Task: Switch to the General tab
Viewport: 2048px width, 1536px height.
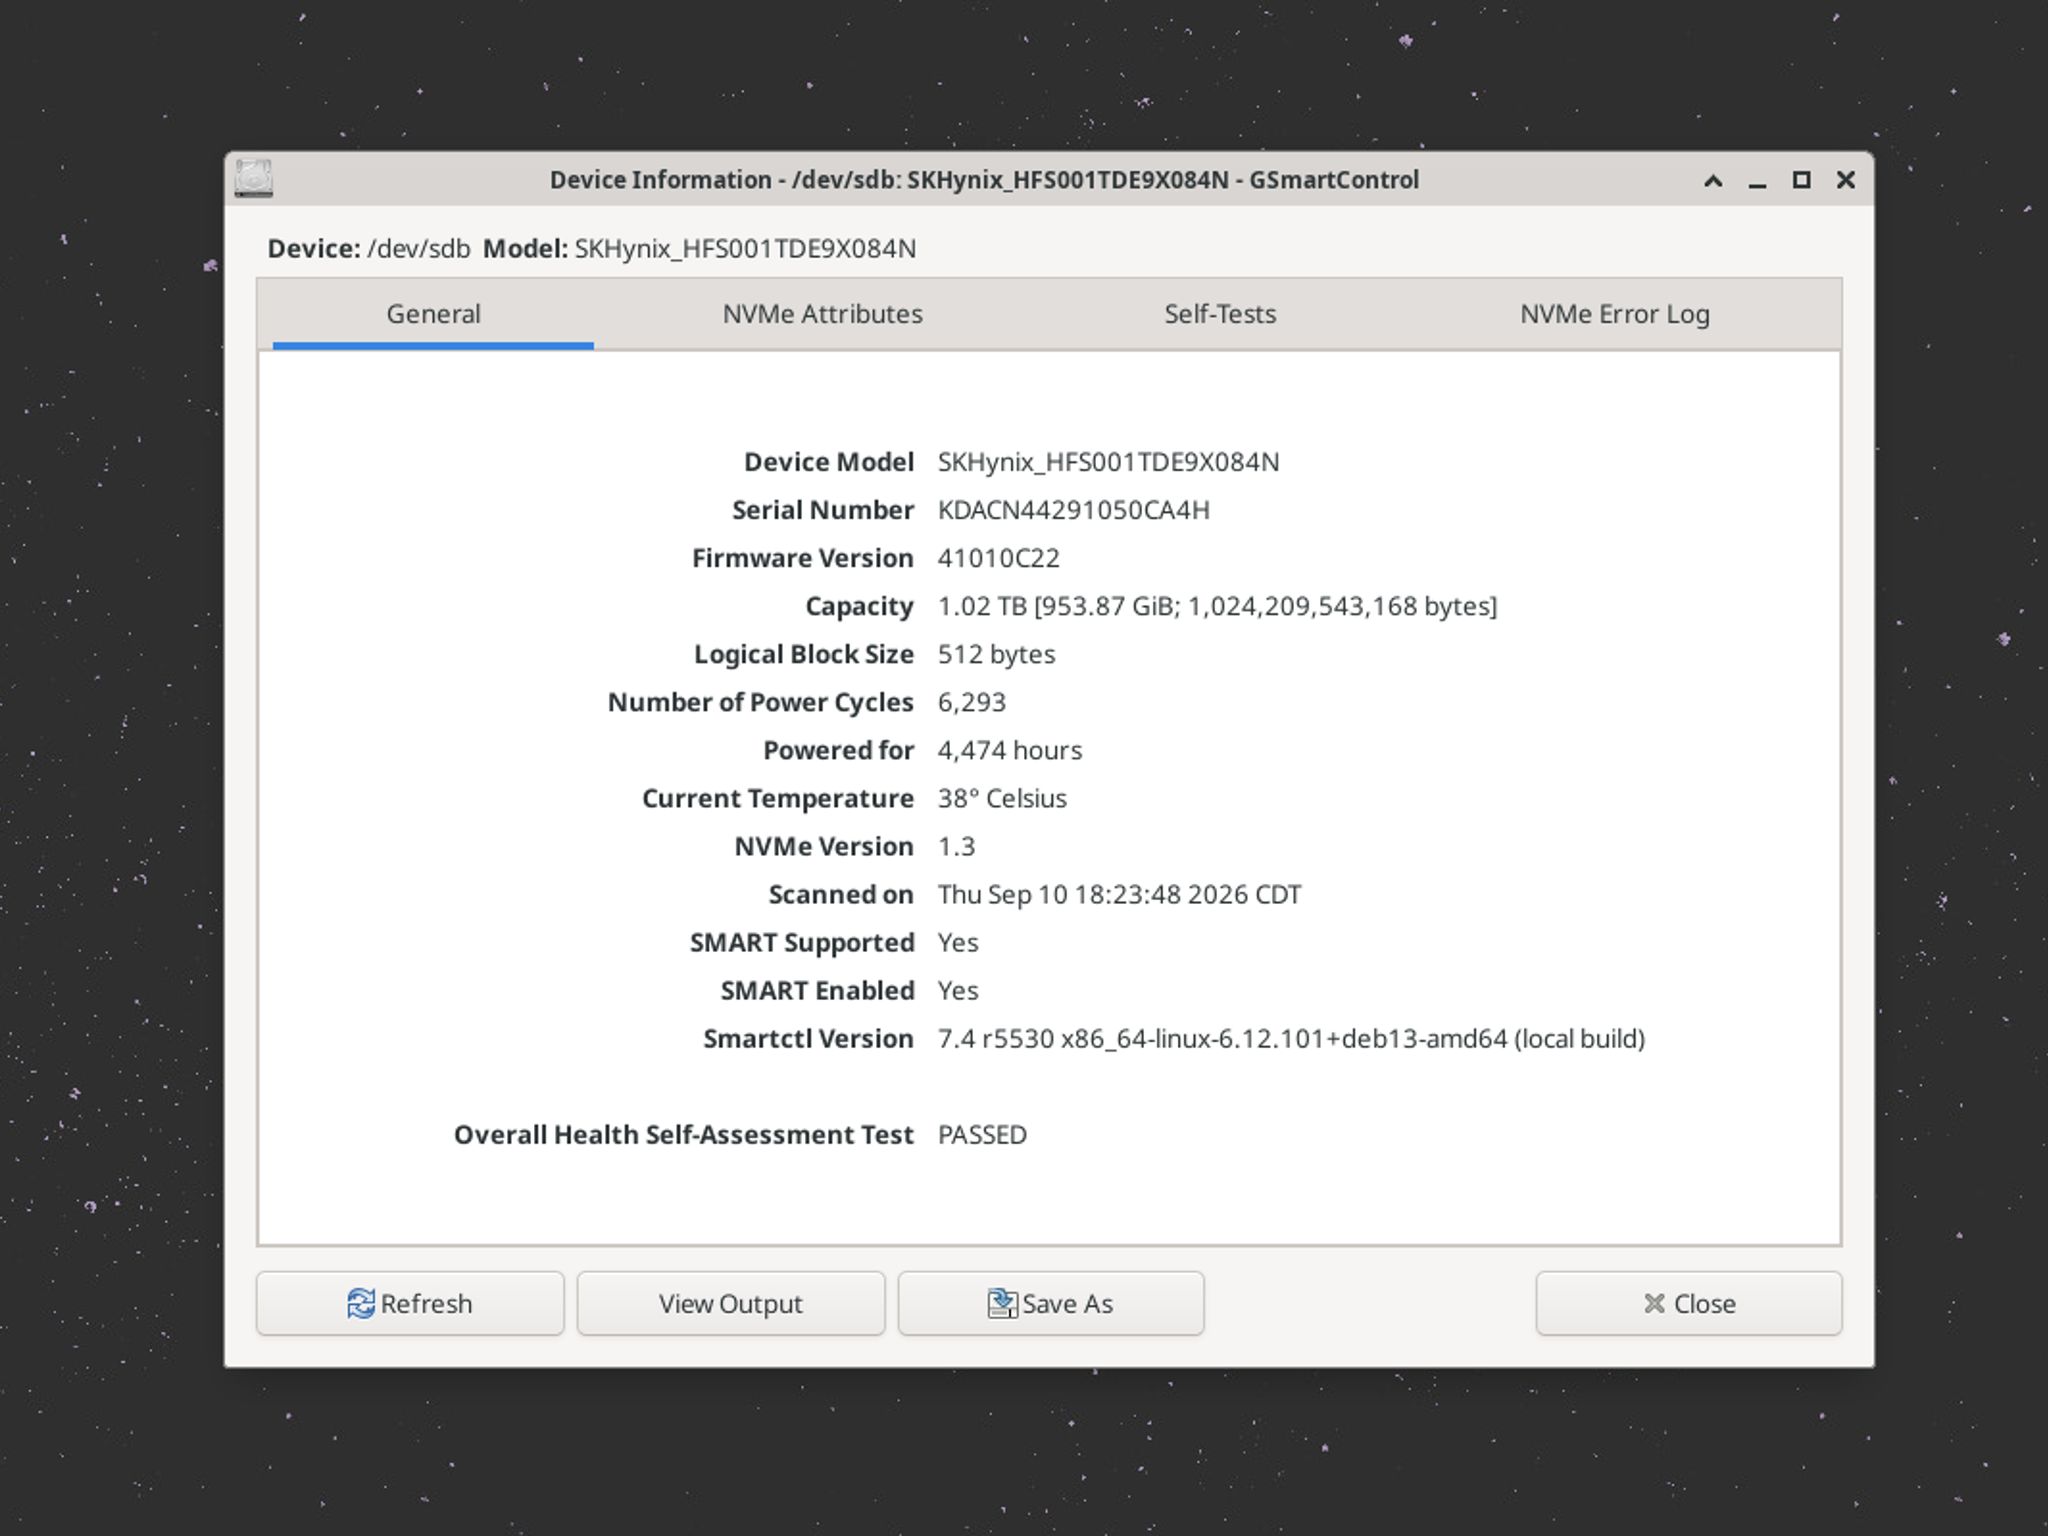Action: point(433,314)
